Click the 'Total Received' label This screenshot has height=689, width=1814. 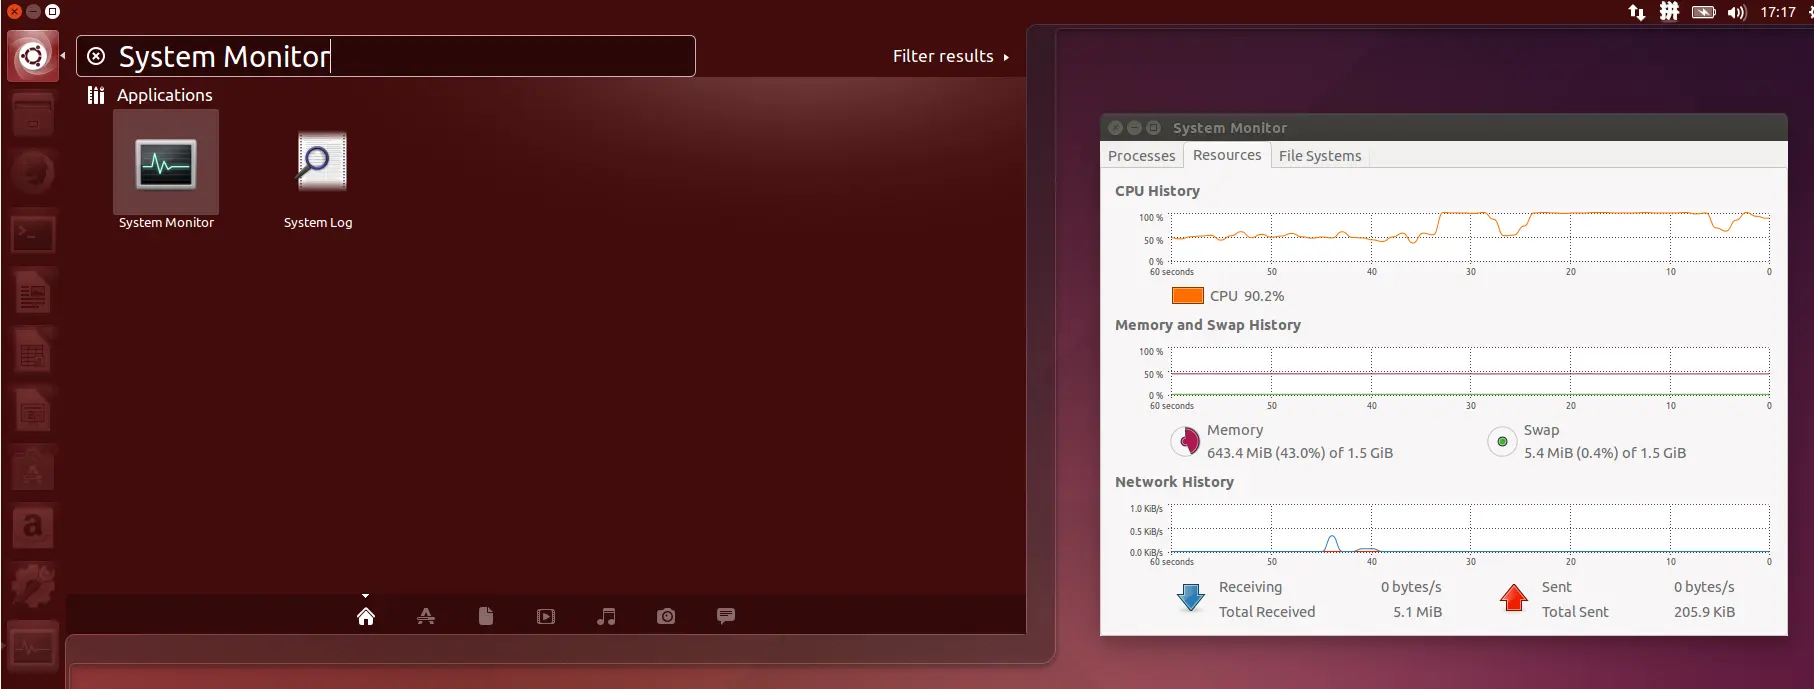pos(1267,612)
